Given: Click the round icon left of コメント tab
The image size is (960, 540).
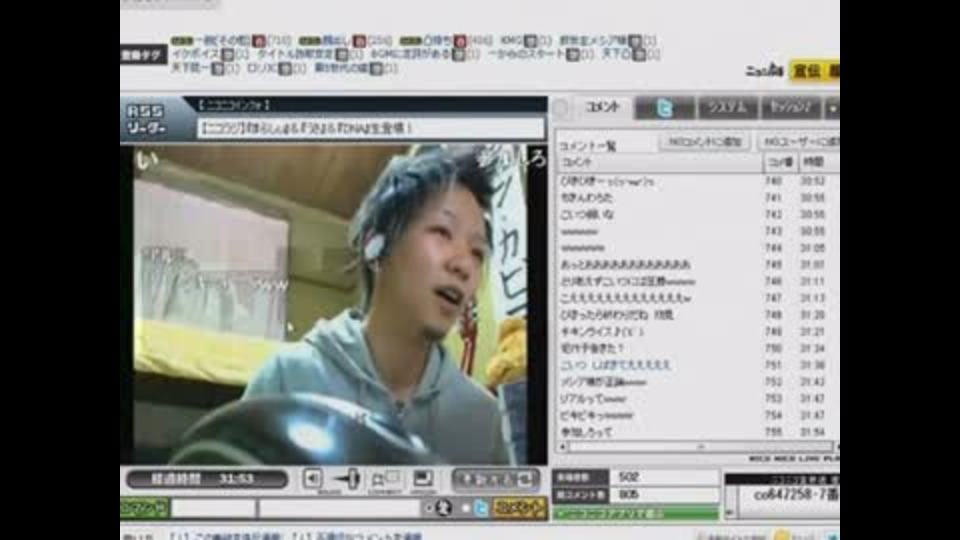Looking at the screenshot, I should click(x=561, y=108).
